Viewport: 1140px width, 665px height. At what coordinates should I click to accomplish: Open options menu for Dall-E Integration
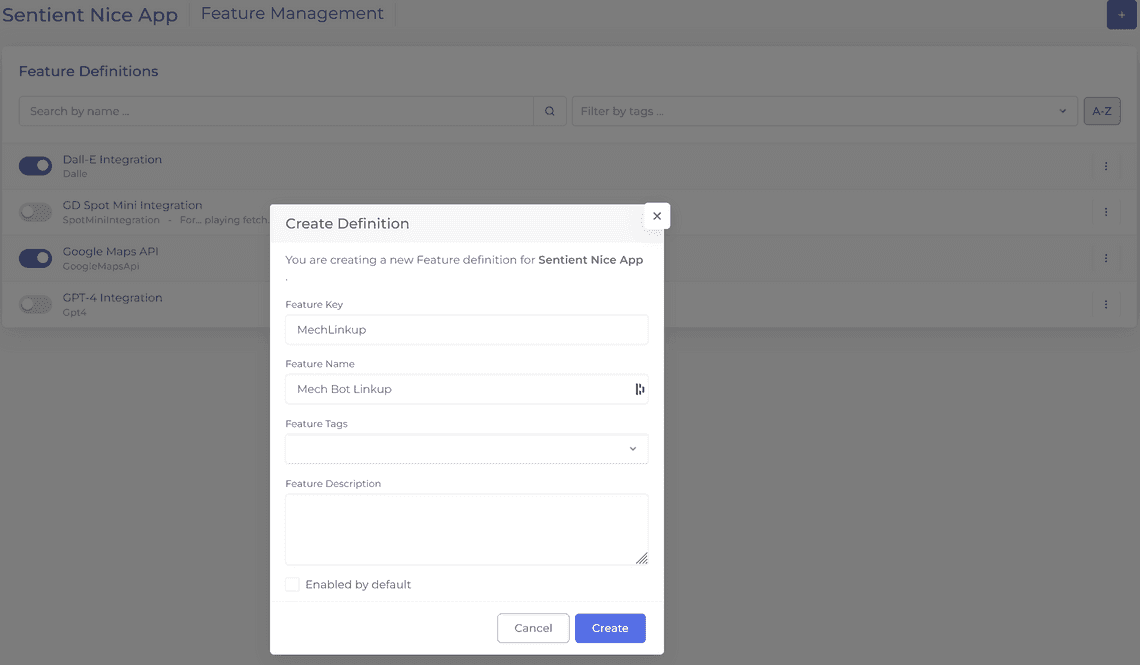coord(1105,166)
